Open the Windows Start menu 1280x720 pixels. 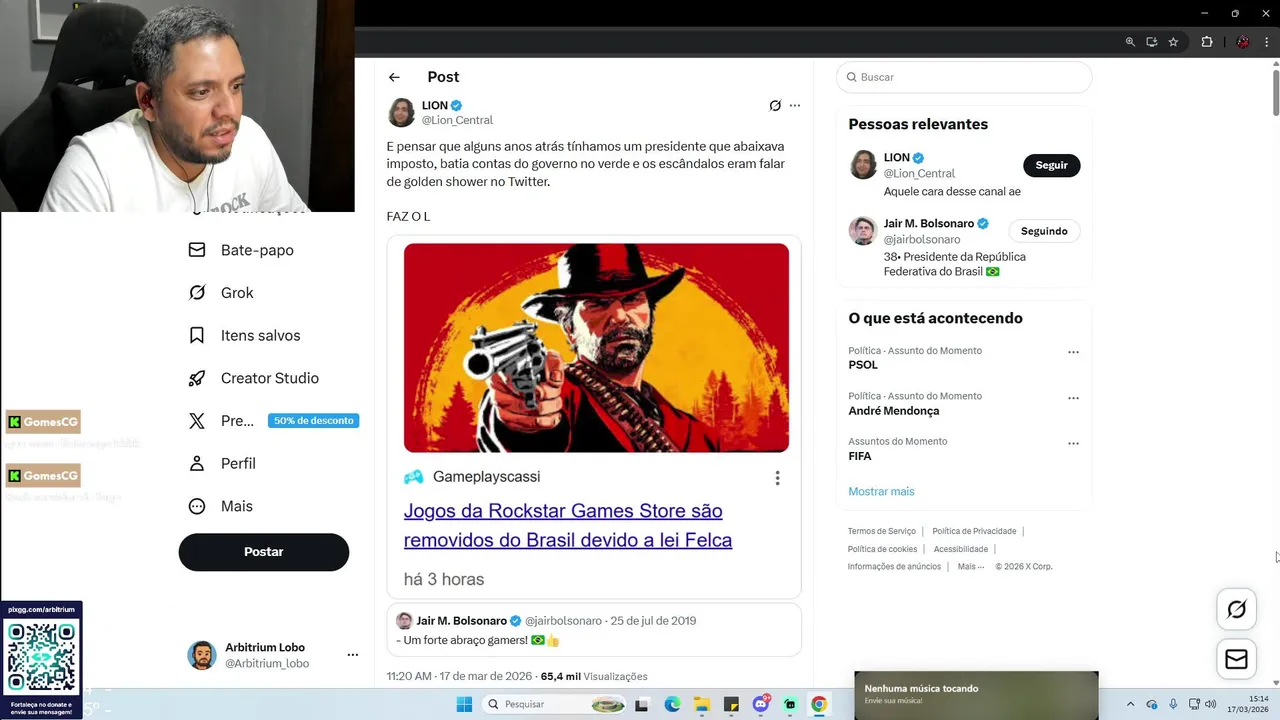[464, 704]
